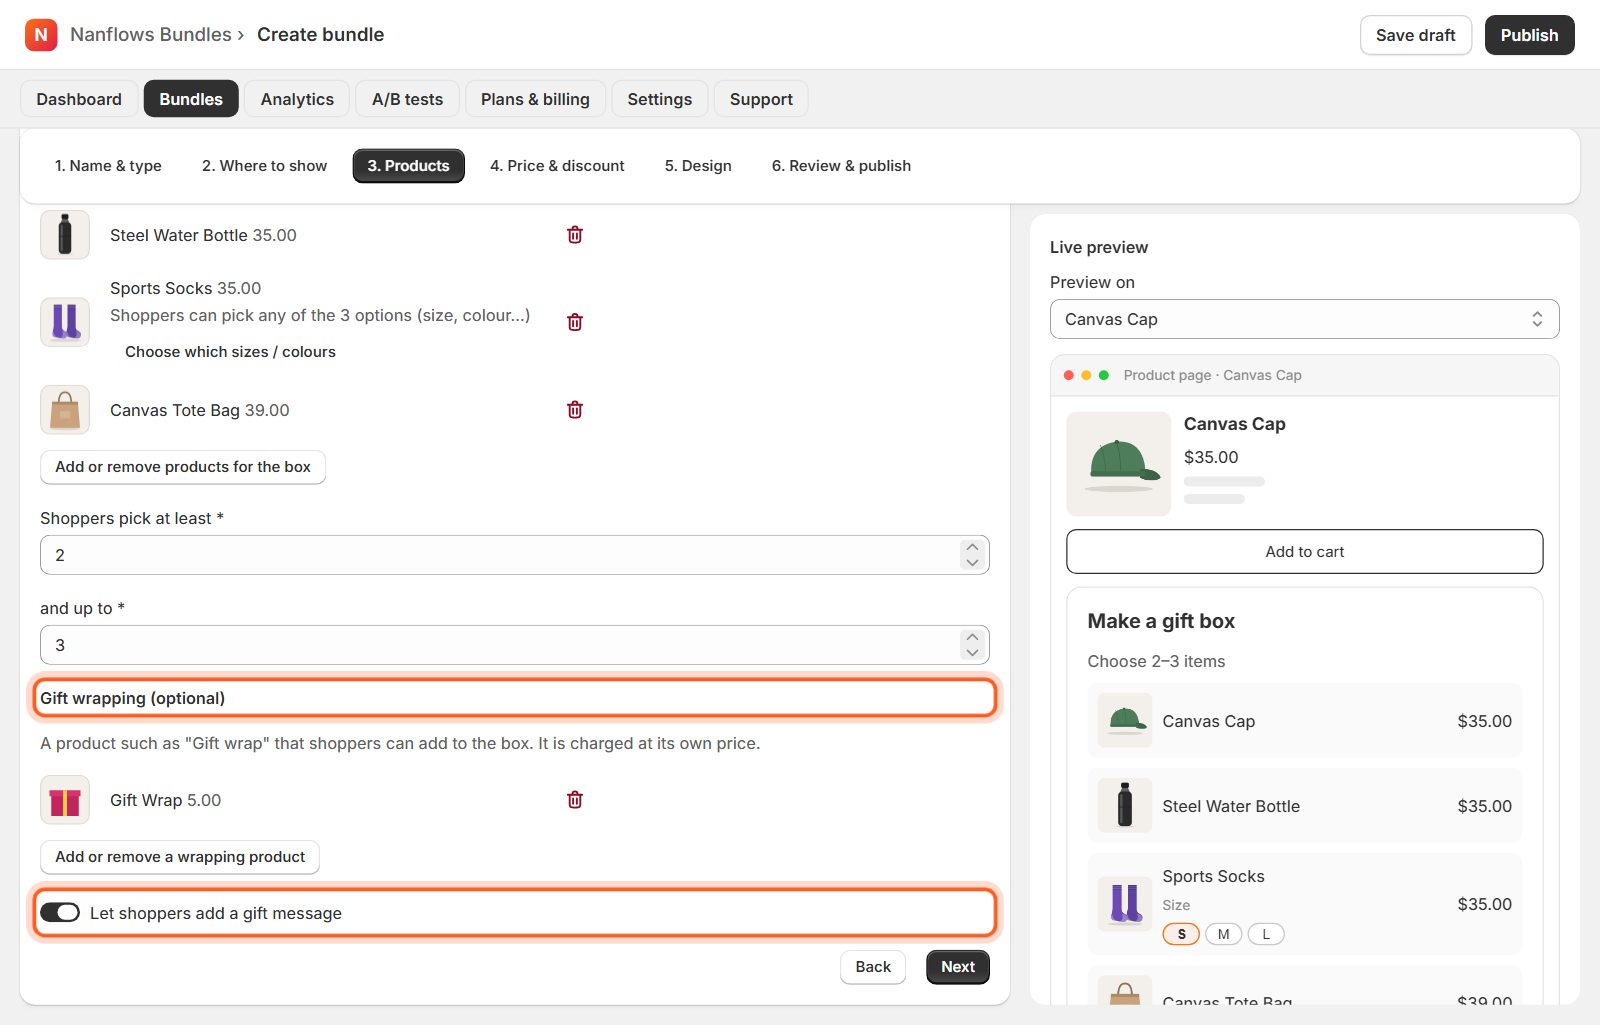Increase the and up to value
1600x1025 pixels.
pyautogui.click(x=972, y=637)
